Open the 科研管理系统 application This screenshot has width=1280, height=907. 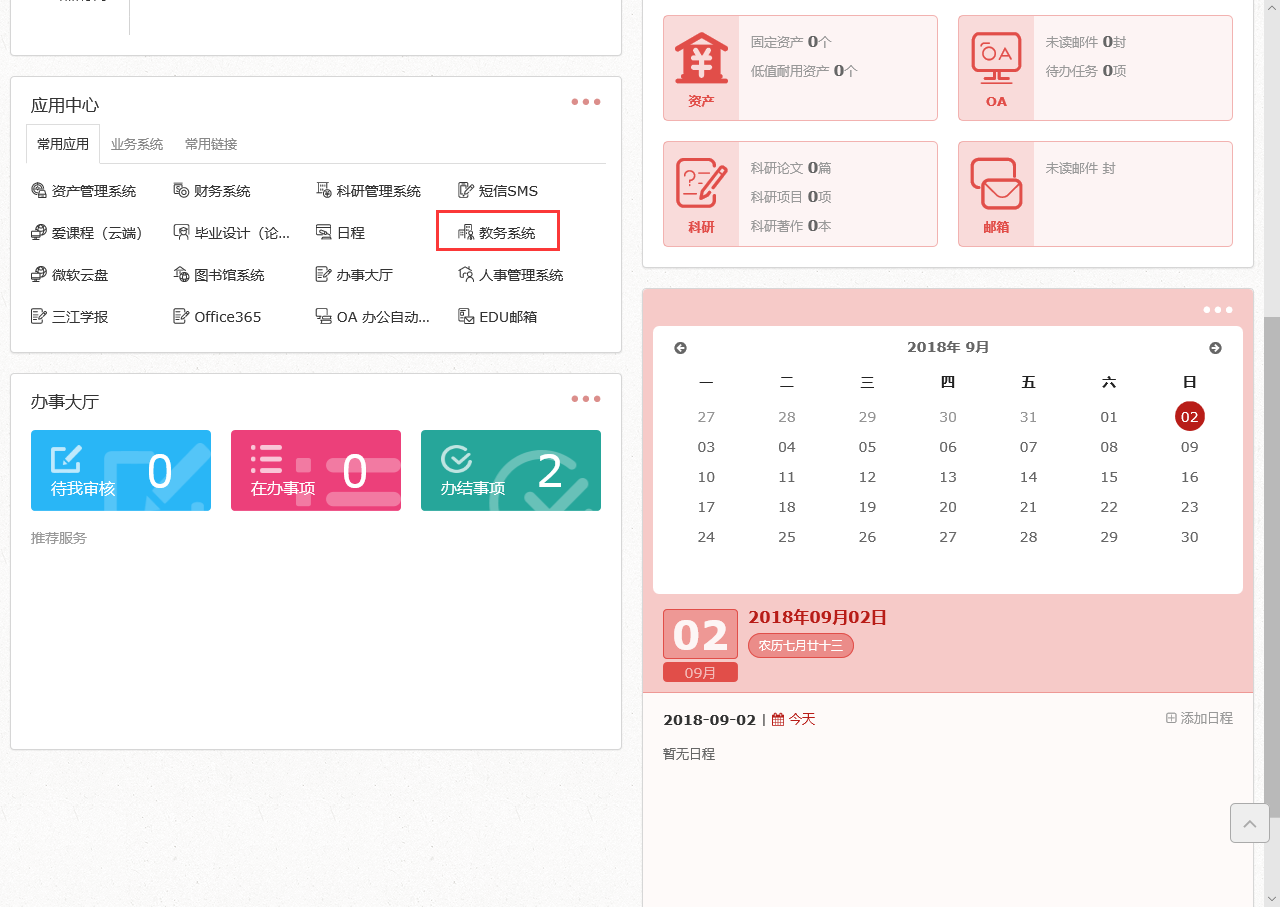375,190
